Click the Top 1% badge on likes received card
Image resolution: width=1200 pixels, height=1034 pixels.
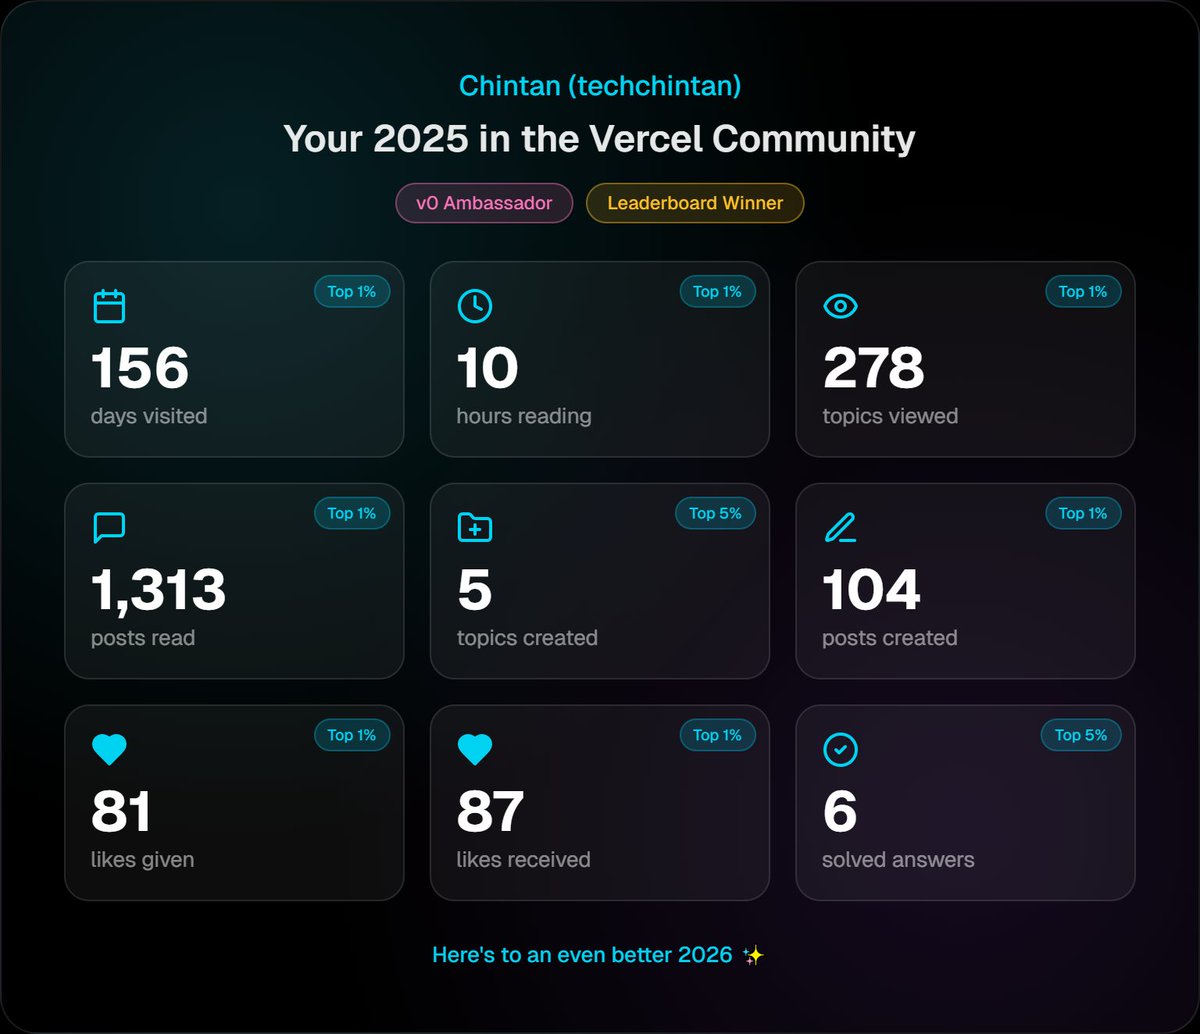[718, 735]
